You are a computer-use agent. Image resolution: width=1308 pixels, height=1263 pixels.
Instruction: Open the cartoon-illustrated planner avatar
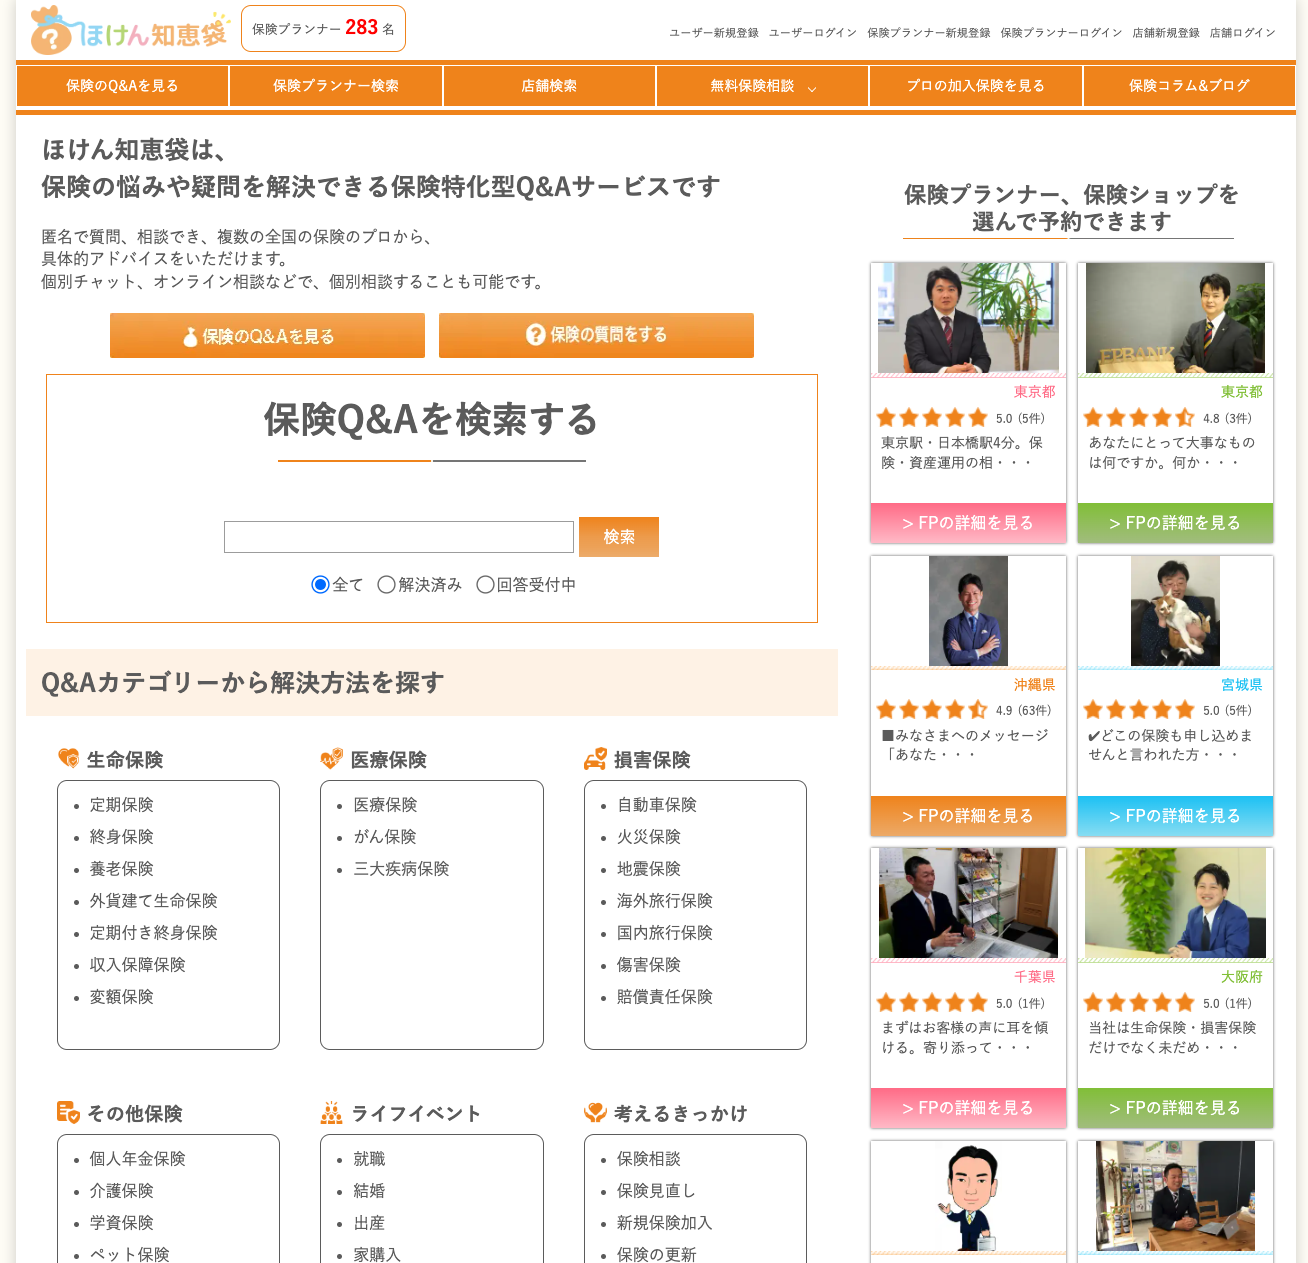point(968,1196)
